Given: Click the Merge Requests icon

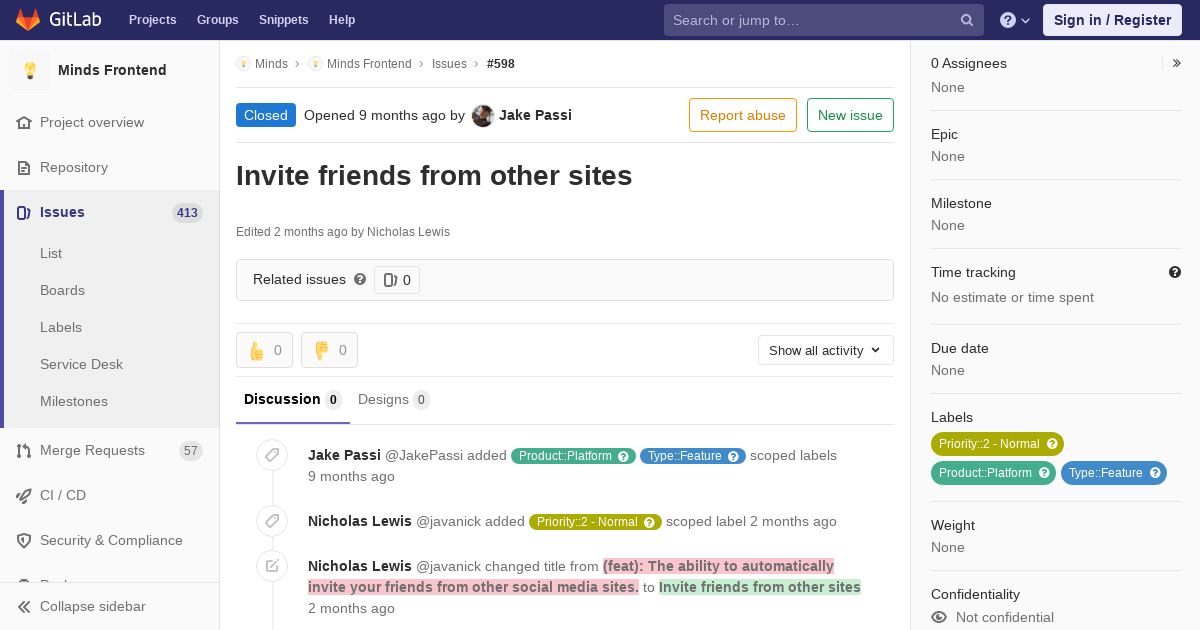Looking at the screenshot, I should click(x=24, y=451).
